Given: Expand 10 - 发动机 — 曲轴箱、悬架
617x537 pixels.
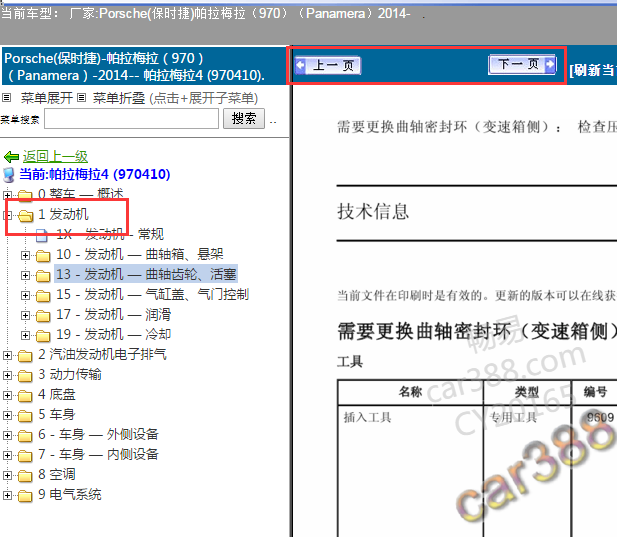Looking at the screenshot, I should [25, 255].
